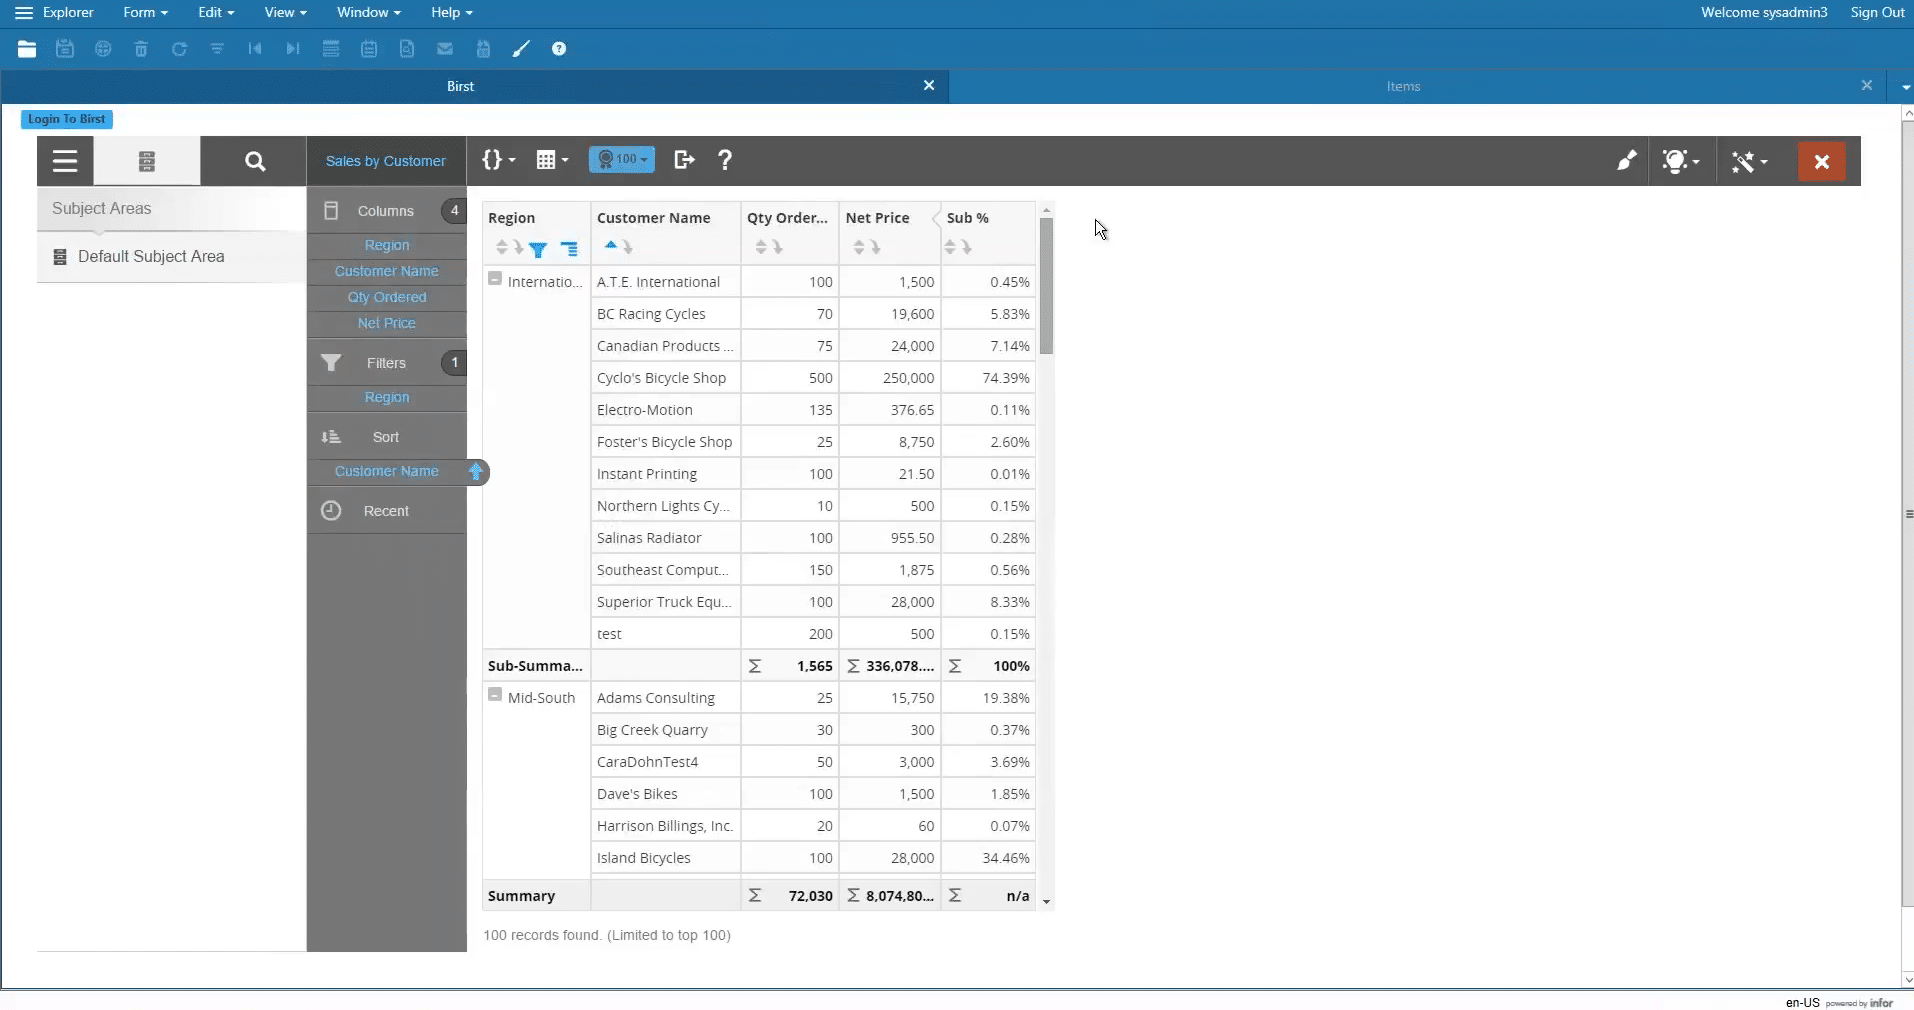Expand the curly braces expression dropdown
The image size is (1914, 1010).
pyautogui.click(x=498, y=160)
